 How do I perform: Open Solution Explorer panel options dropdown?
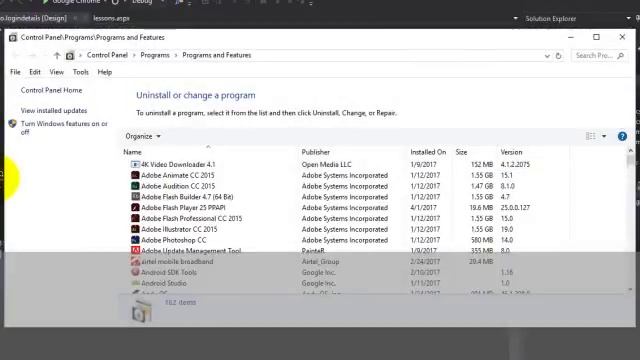pyautogui.click(x=629, y=18)
